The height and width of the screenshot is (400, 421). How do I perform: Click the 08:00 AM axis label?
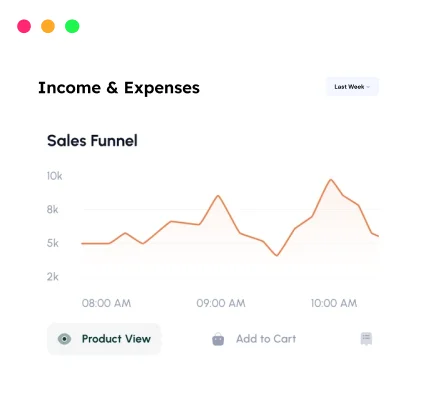106,303
